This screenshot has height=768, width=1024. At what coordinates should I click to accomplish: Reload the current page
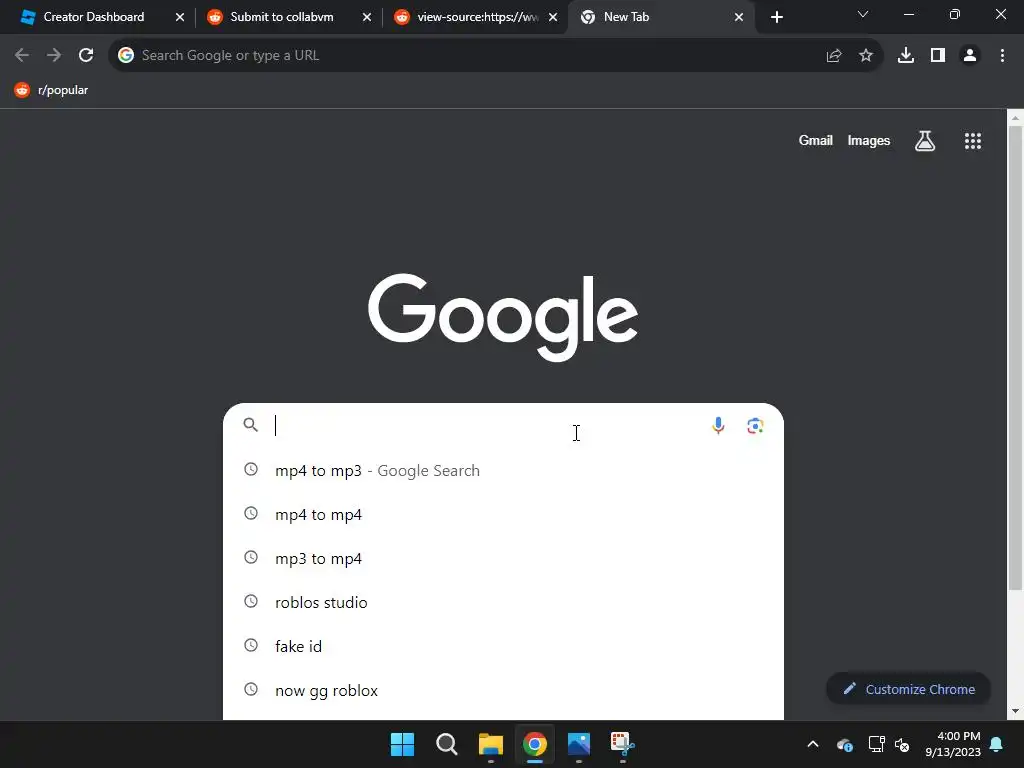tap(86, 56)
